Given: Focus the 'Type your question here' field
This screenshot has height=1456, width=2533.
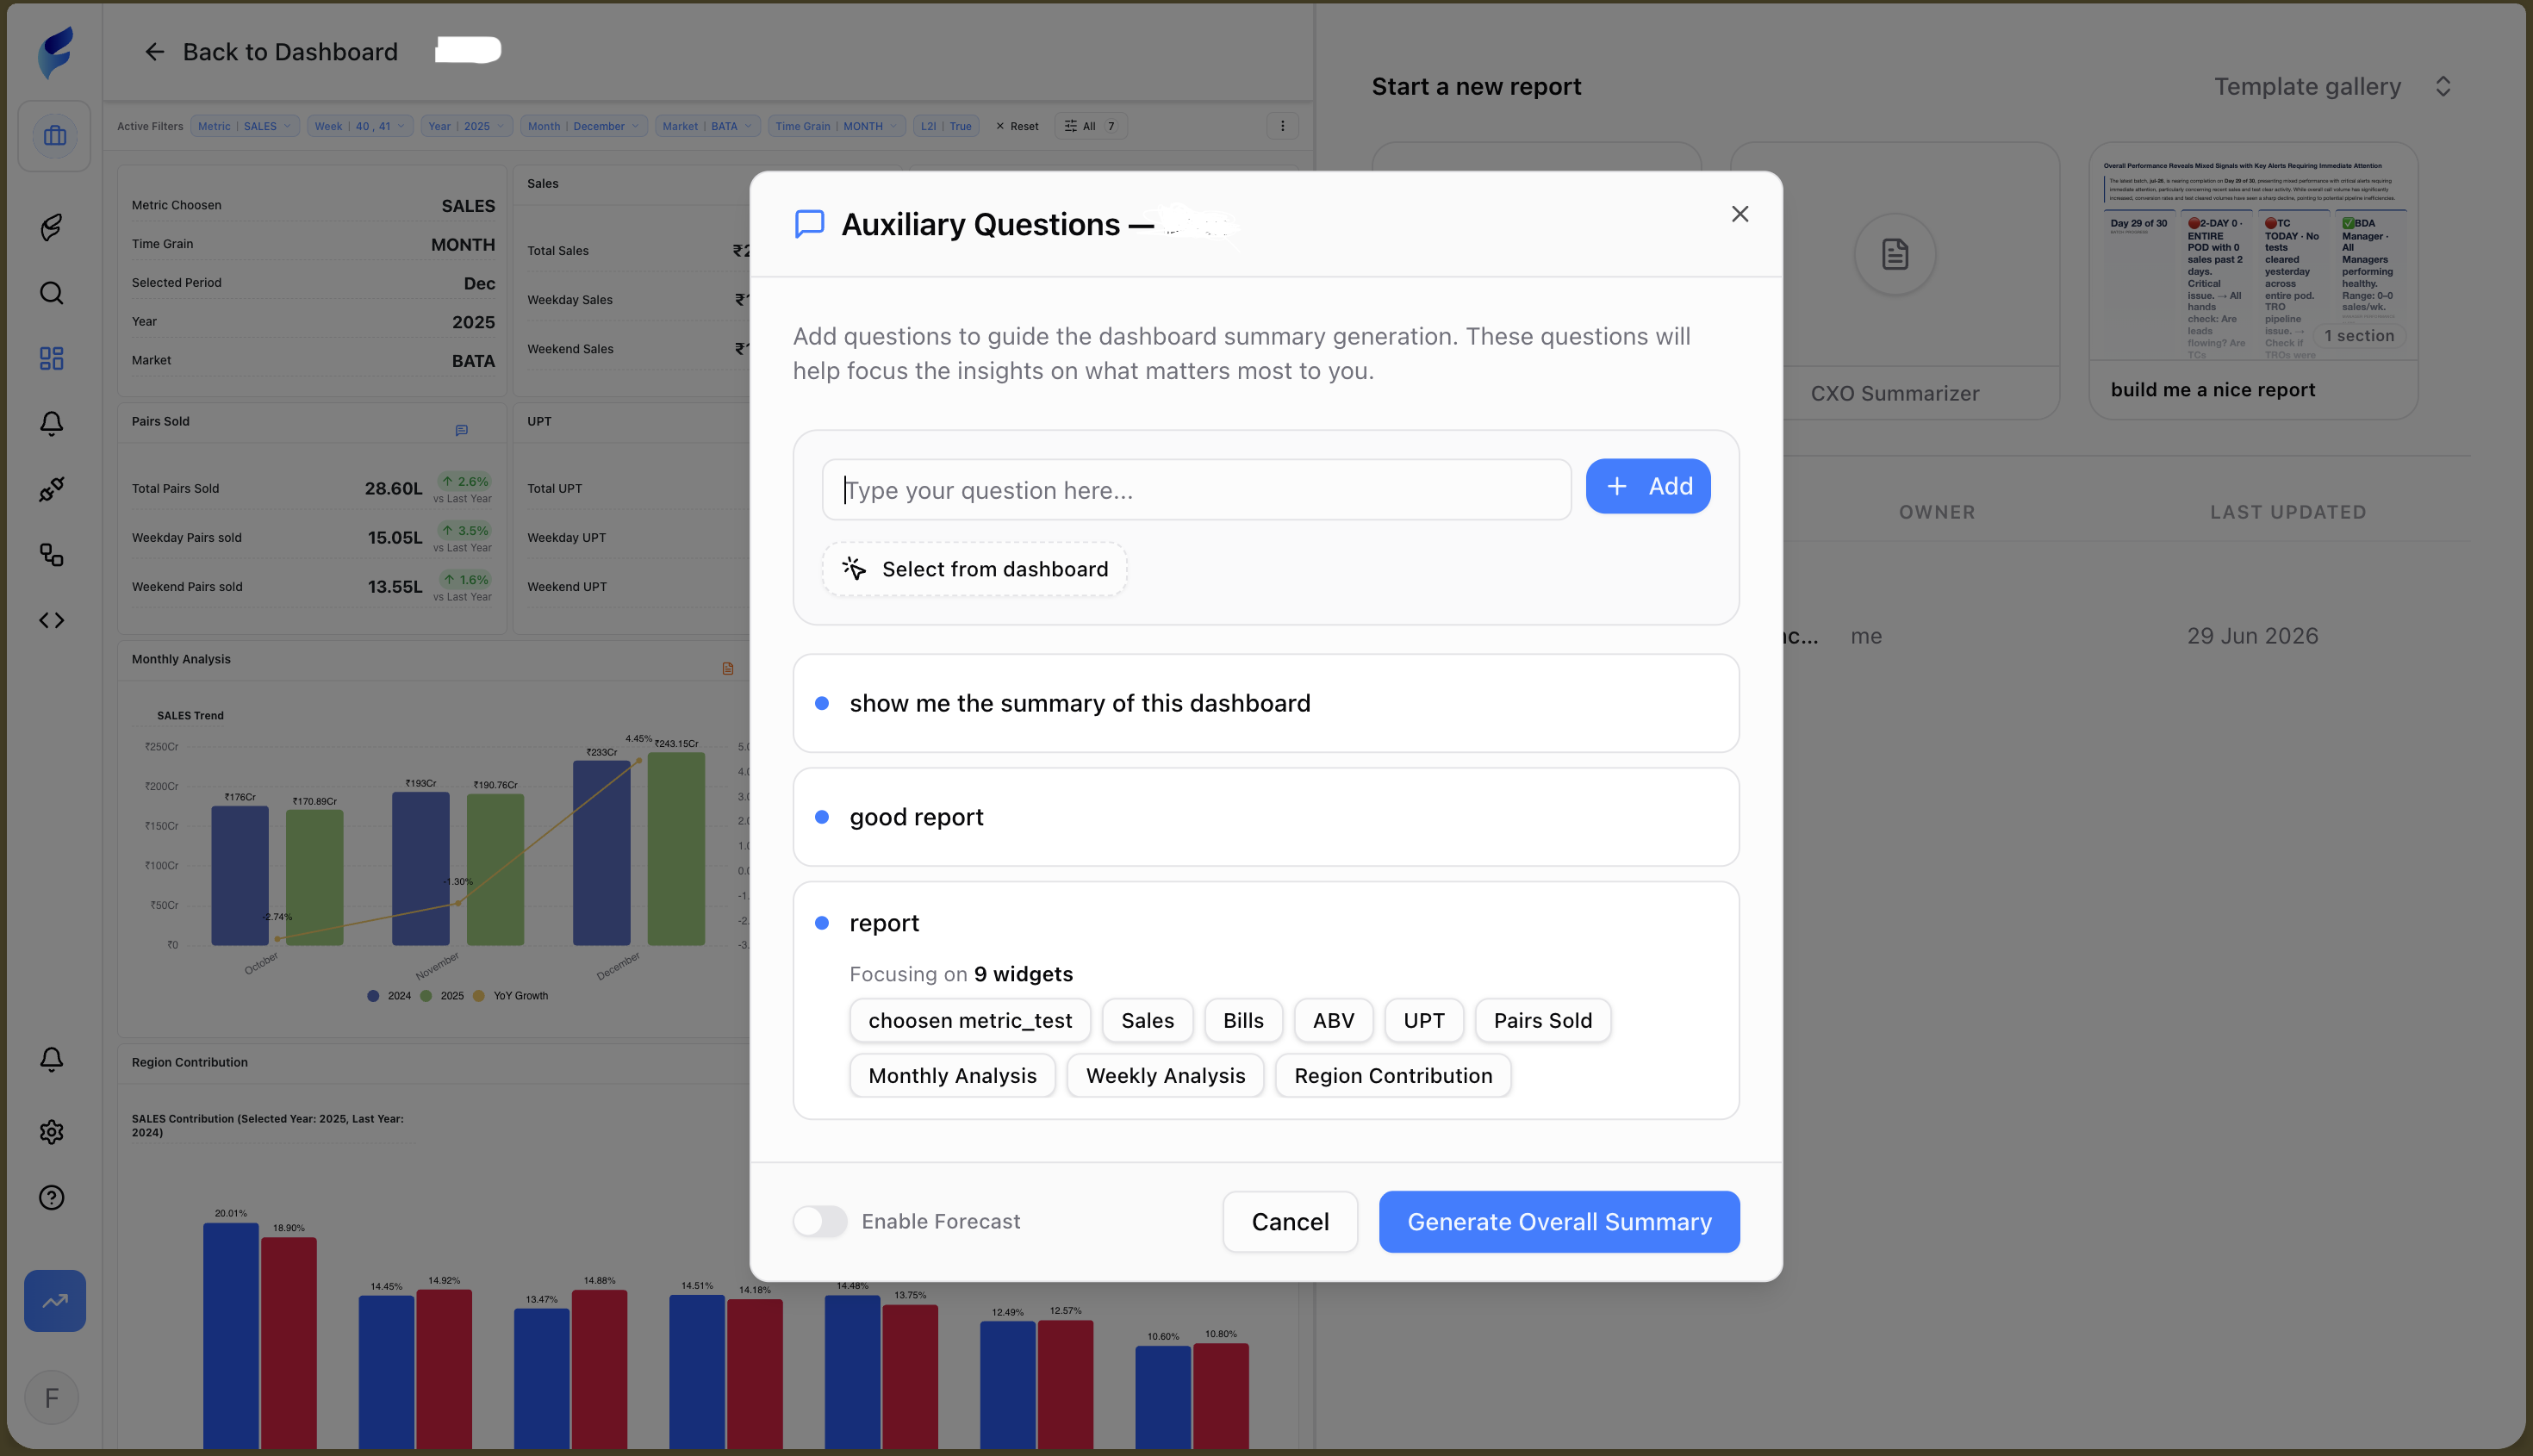Looking at the screenshot, I should point(1196,490).
